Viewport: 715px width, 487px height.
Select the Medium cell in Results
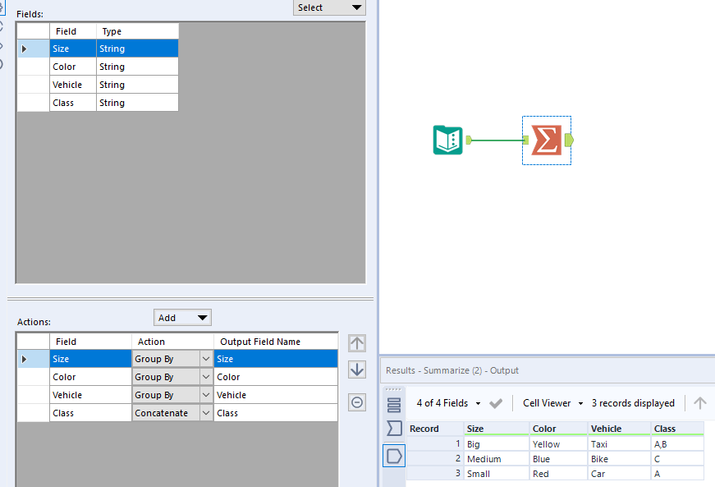point(497,459)
